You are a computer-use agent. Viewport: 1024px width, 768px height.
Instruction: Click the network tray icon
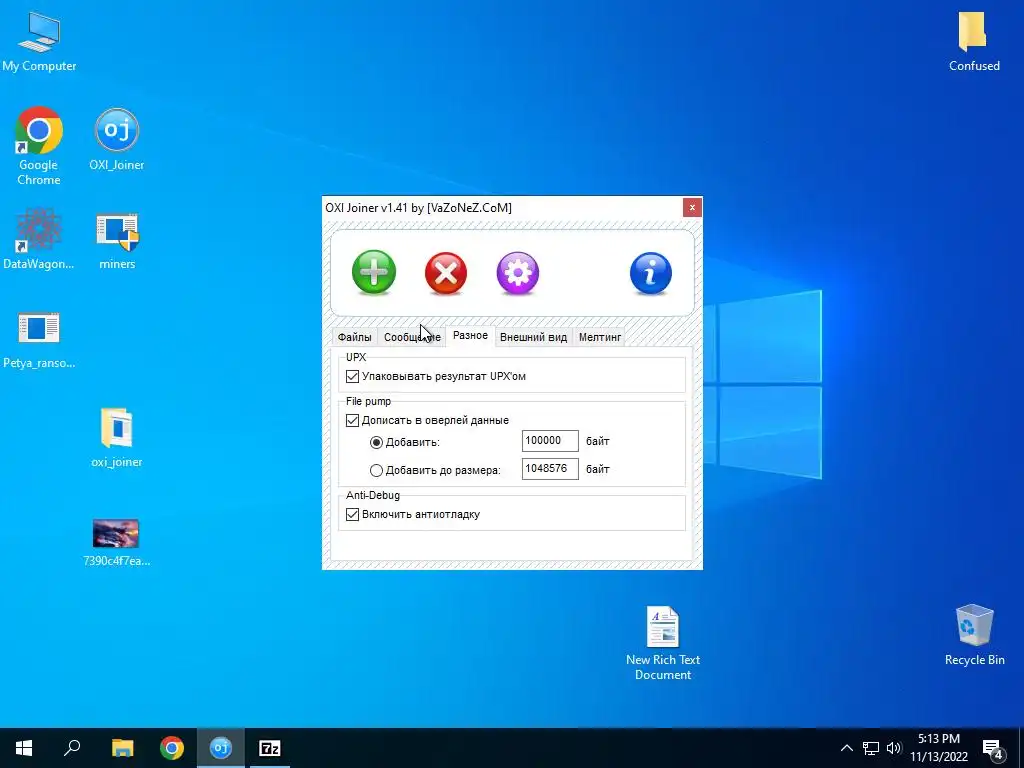pyautogui.click(x=871, y=748)
